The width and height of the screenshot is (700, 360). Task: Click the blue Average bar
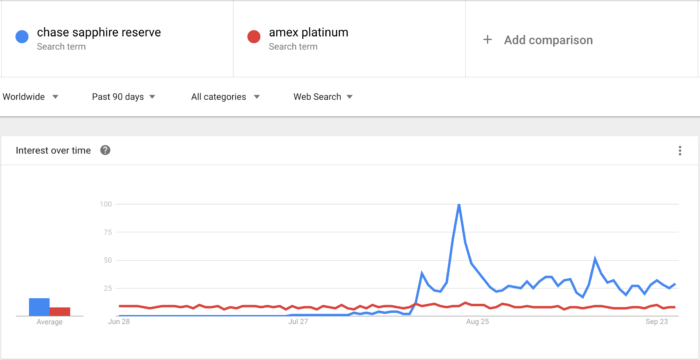(x=39, y=307)
